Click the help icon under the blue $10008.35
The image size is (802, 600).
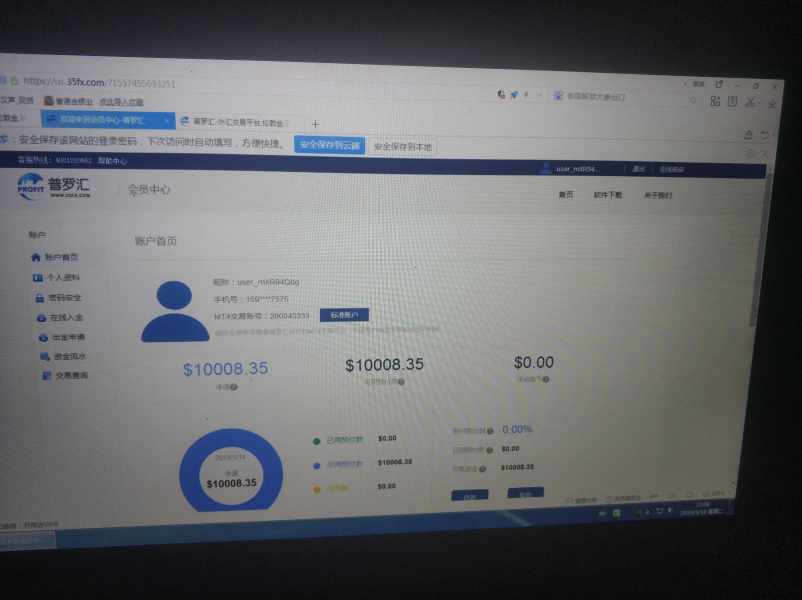click(x=234, y=386)
